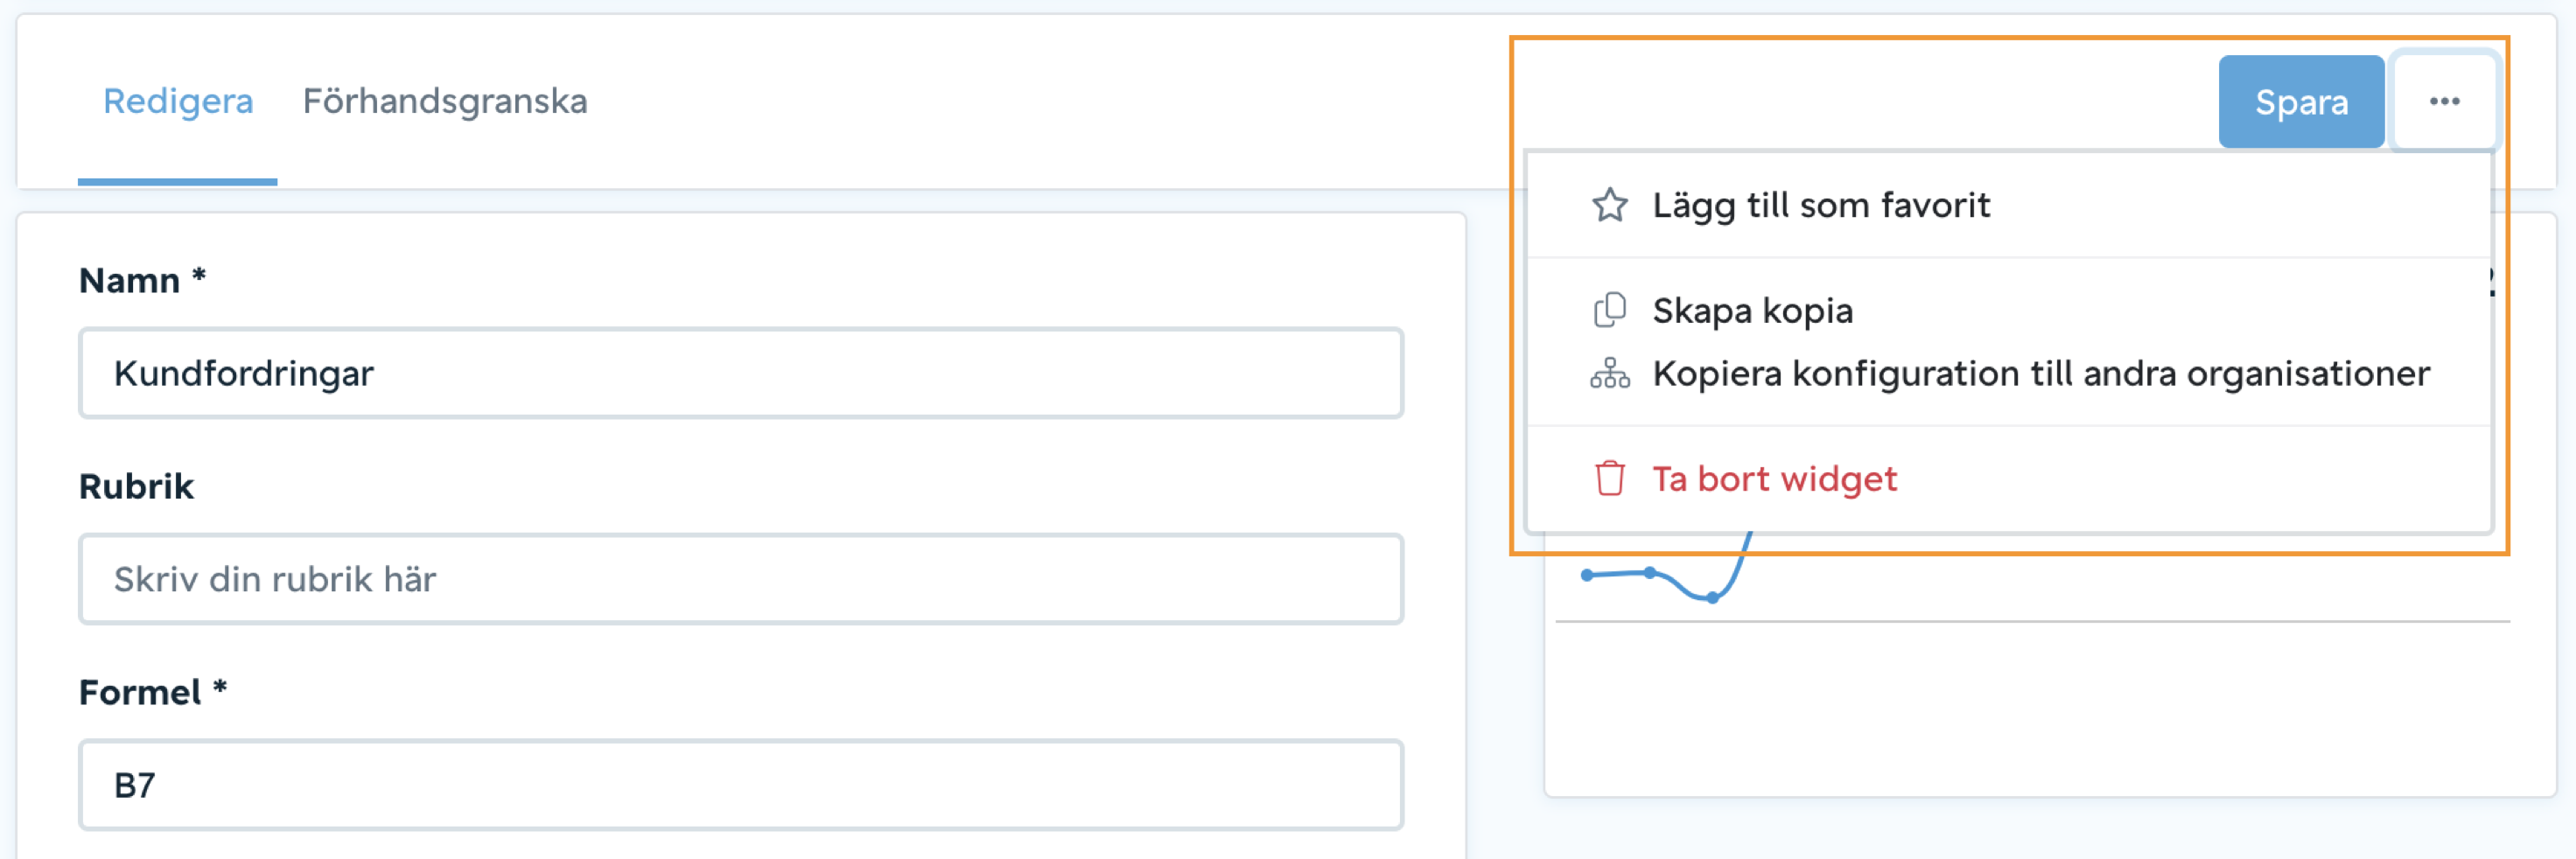The width and height of the screenshot is (2576, 859).
Task: Click the copy icon beside Skapa kopia
Action: click(1609, 310)
